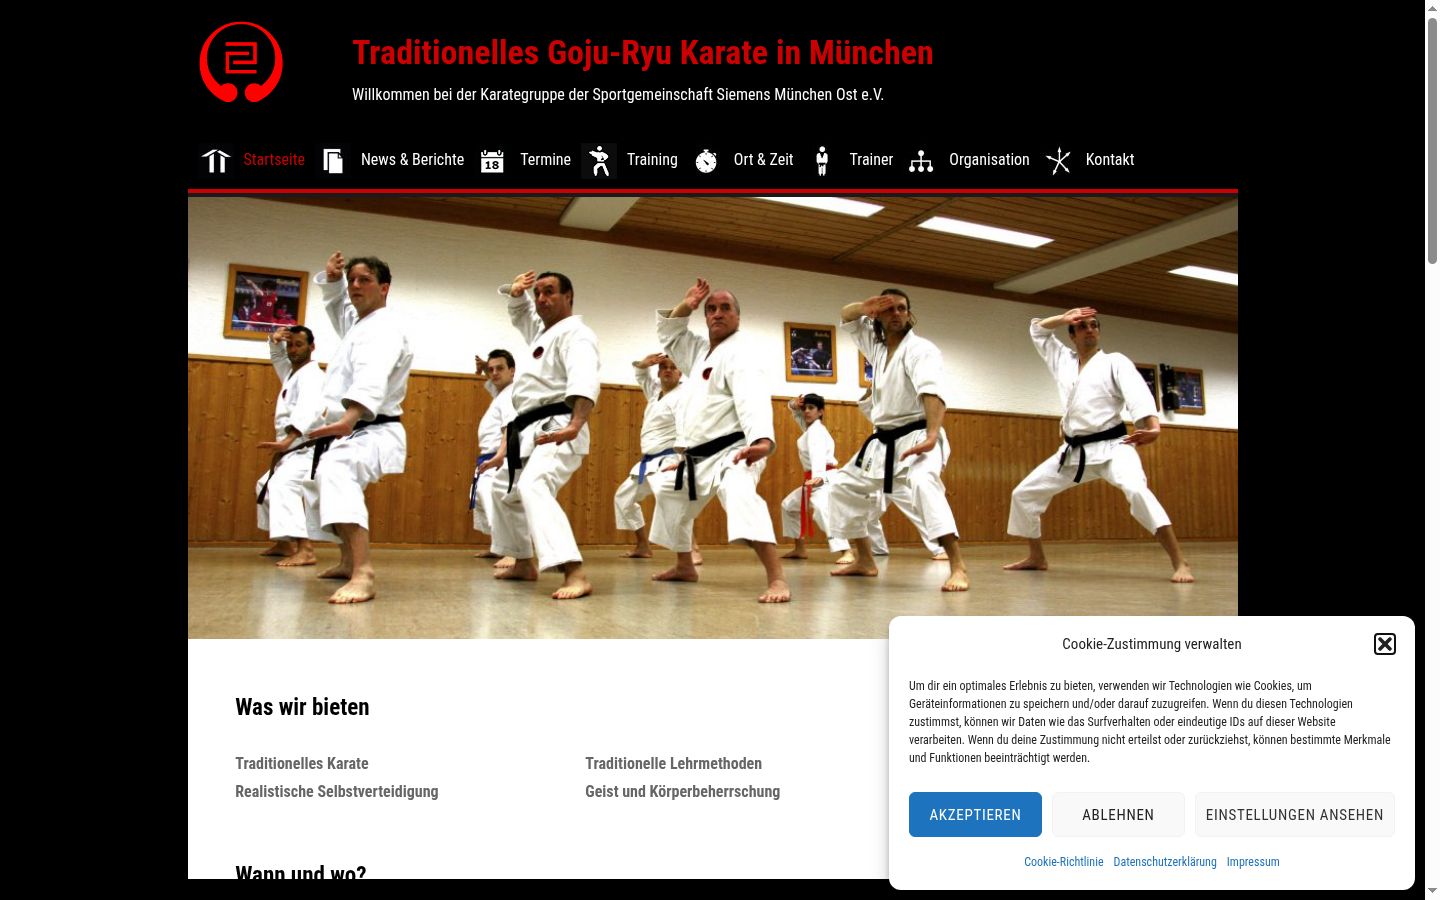
Task: Click the heading 'Was wir bieten'
Action: click(302, 707)
